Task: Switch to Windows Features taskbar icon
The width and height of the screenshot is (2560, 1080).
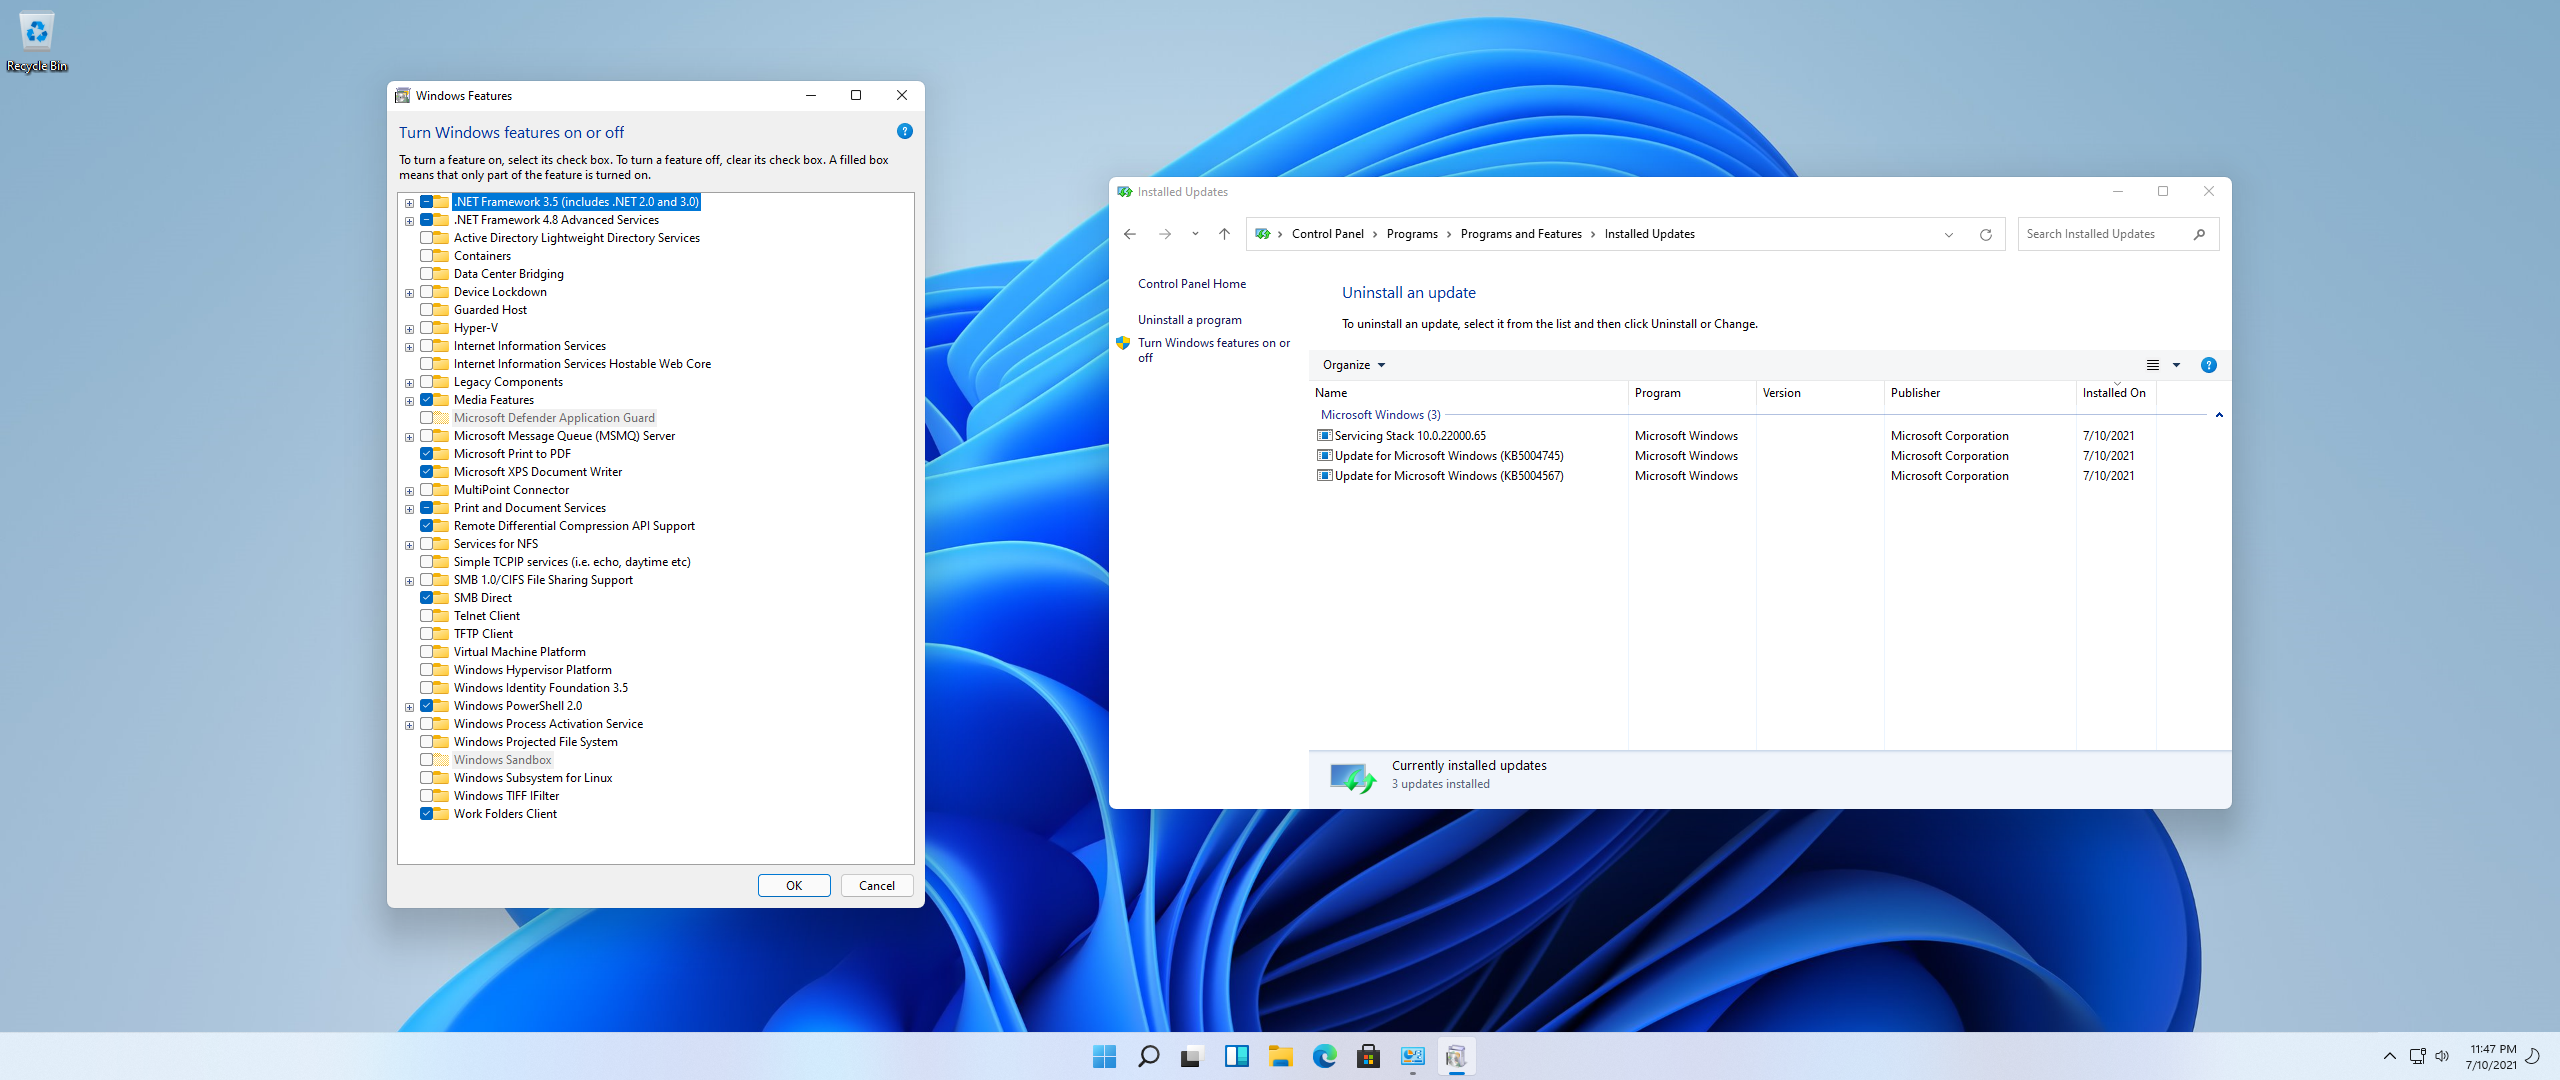Action: pos(1456,1056)
